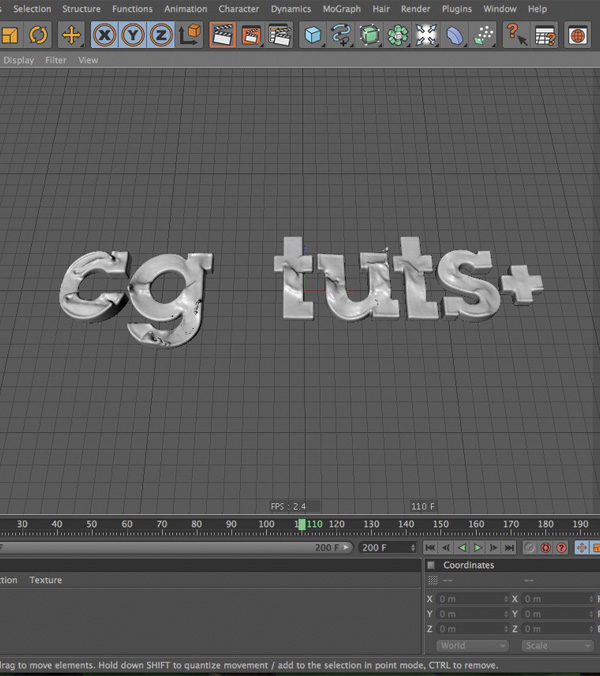The image size is (600, 676).
Task: Open the MoGraph menu
Action: tap(342, 9)
